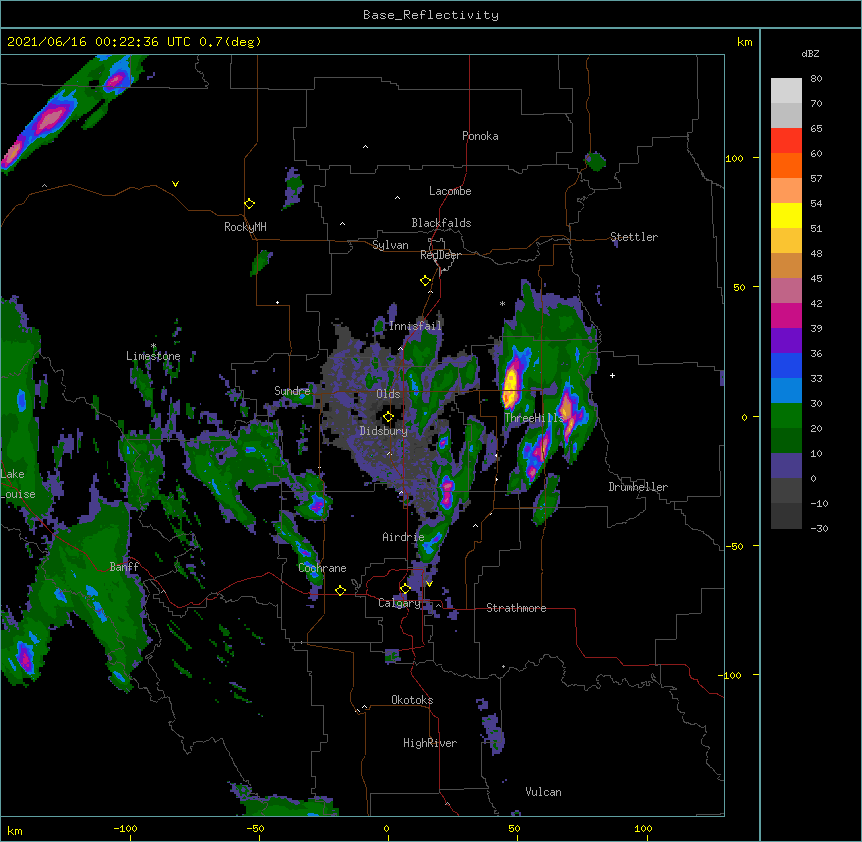The height and width of the screenshot is (842, 862).
Task: Select the Drumheller label
Action: click(638, 487)
